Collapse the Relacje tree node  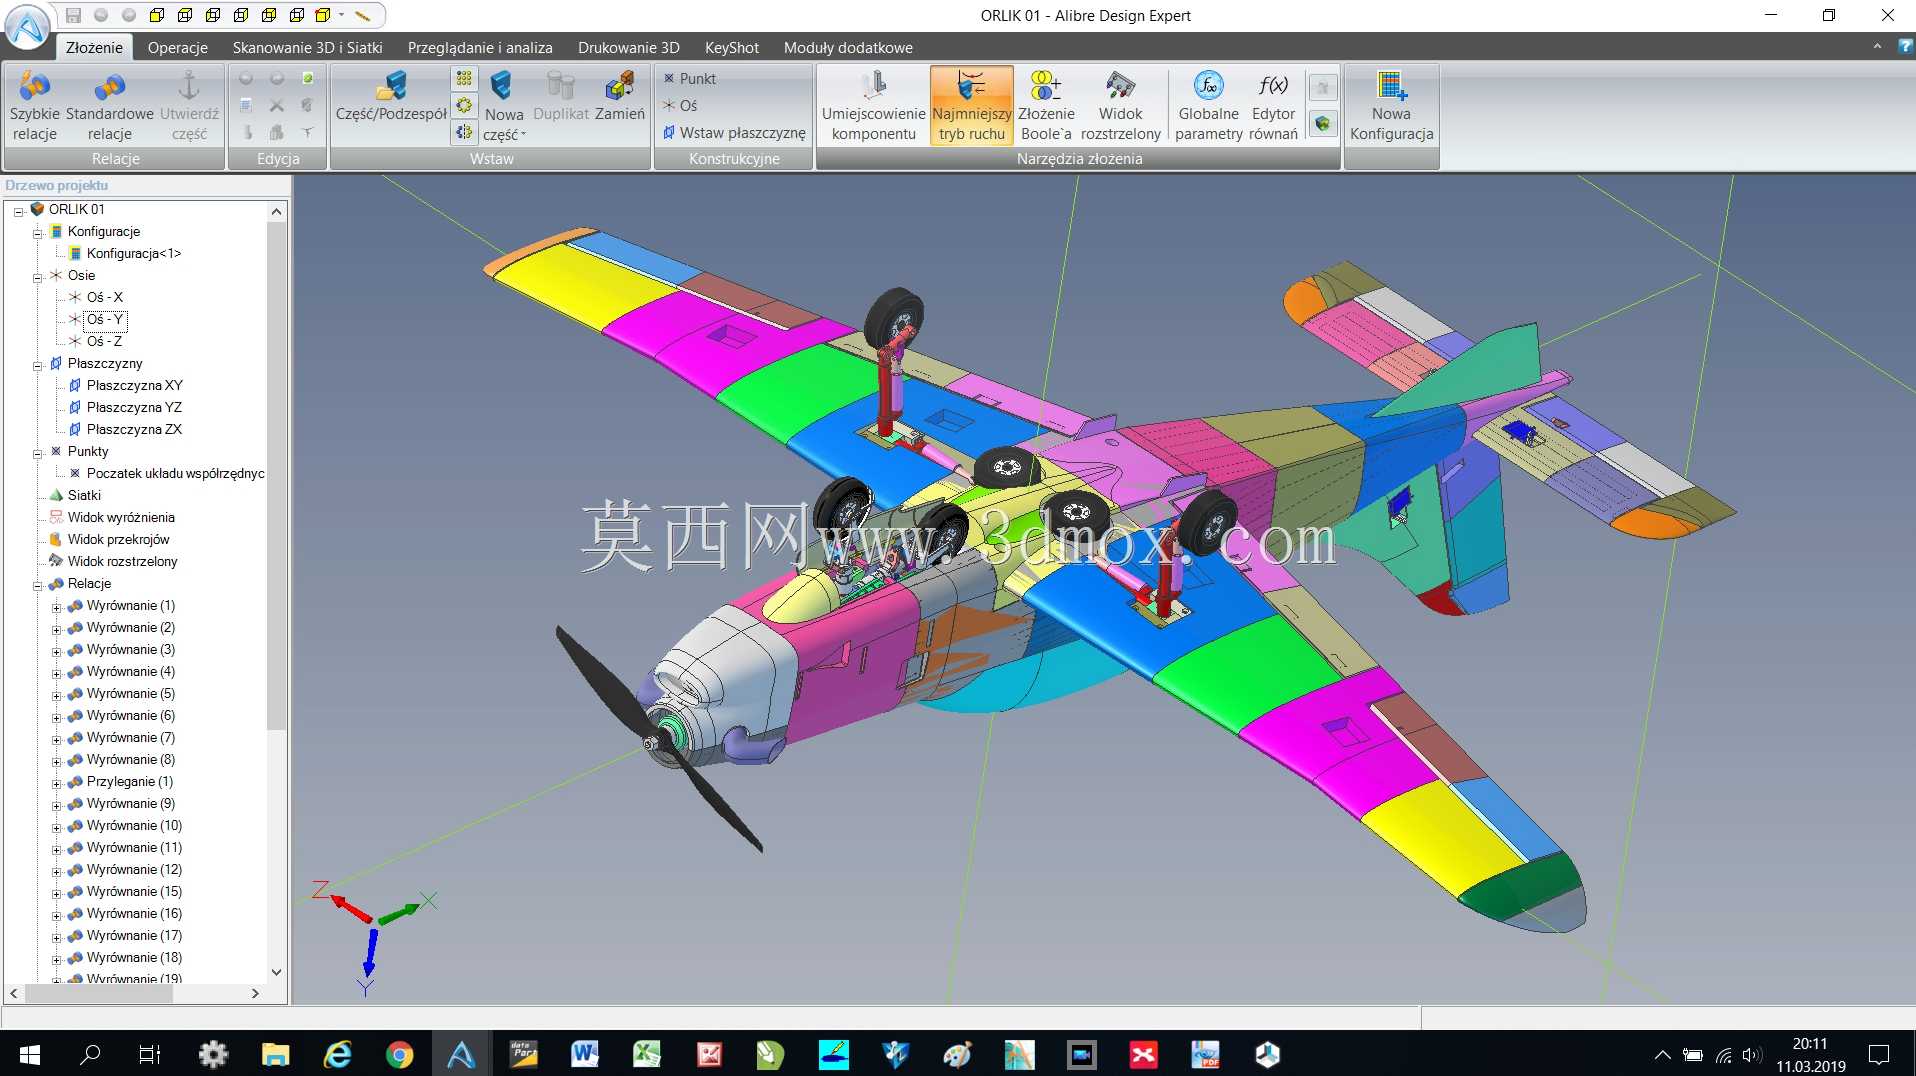click(37, 584)
